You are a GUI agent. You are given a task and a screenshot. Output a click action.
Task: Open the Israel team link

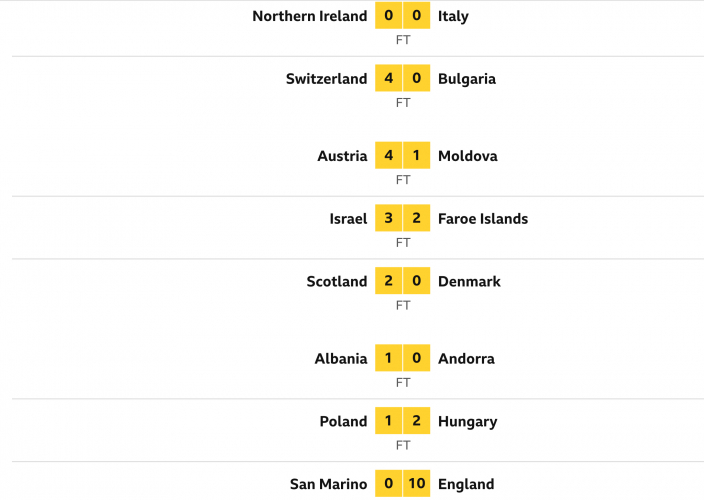coord(348,219)
